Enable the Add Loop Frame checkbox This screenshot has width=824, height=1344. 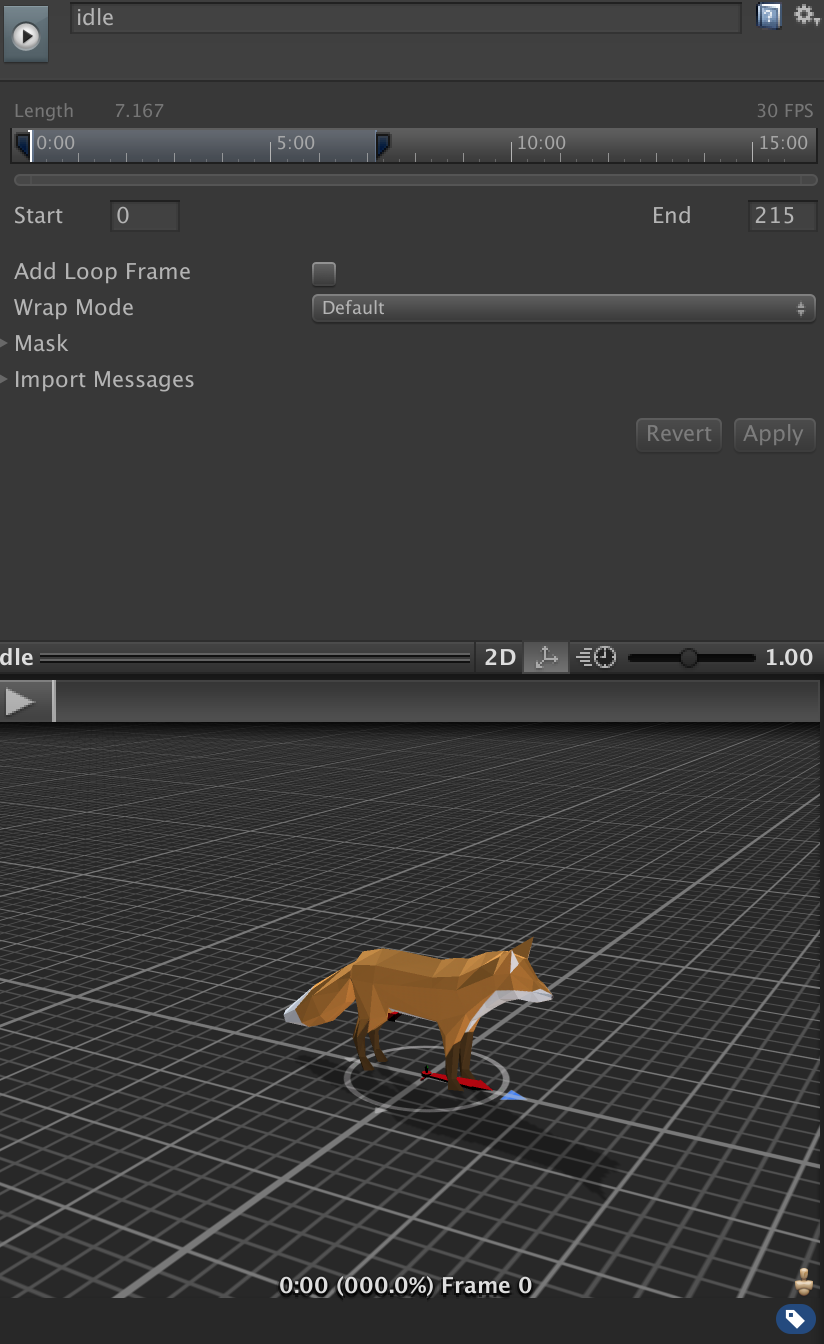[x=324, y=273]
